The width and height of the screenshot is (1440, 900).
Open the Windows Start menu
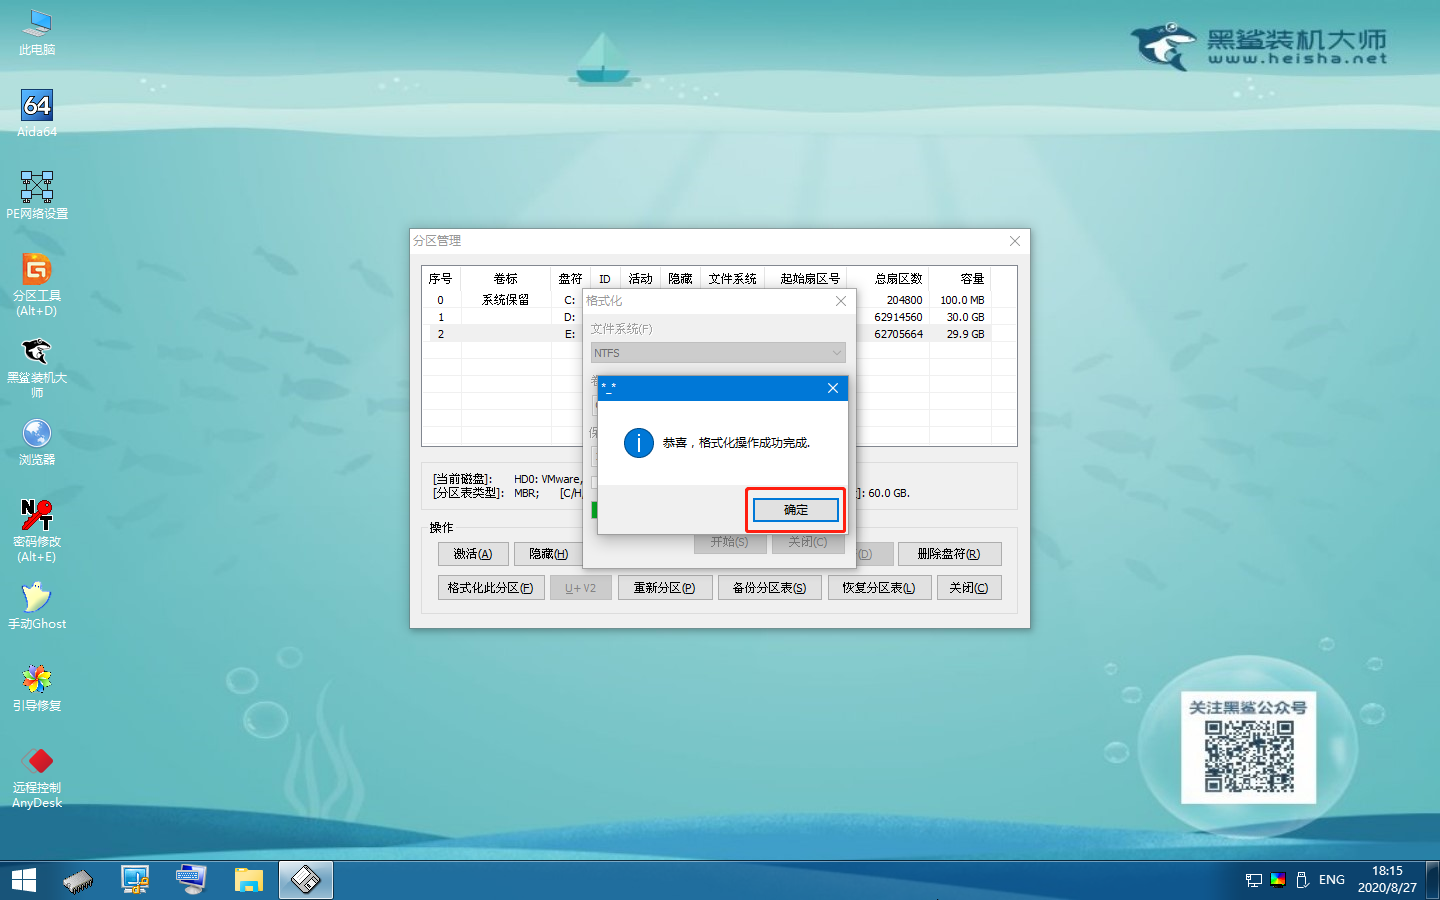click(24, 880)
